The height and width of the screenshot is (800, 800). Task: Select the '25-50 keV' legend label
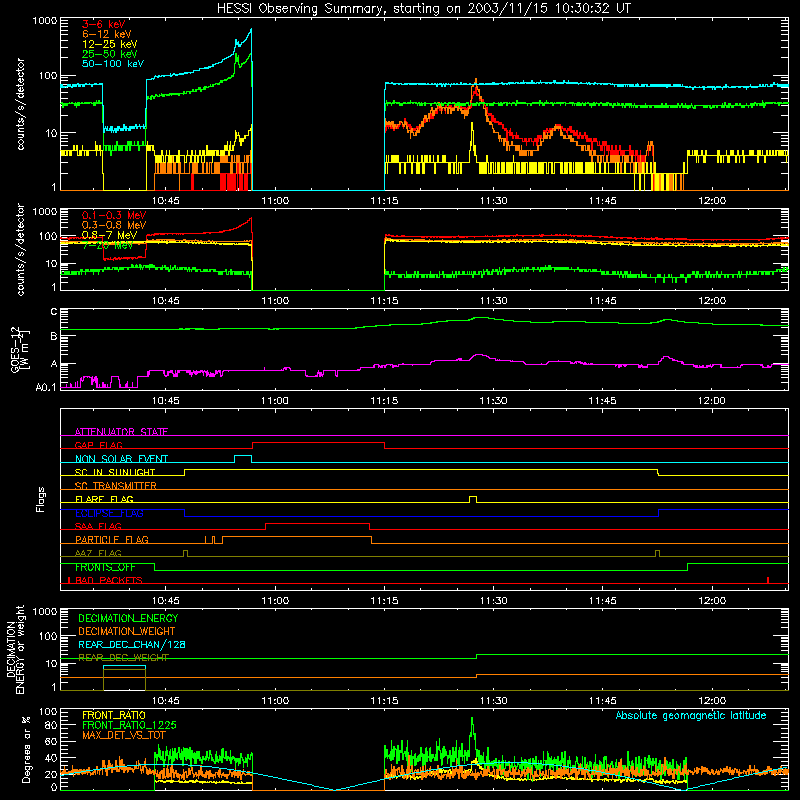click(x=110, y=54)
